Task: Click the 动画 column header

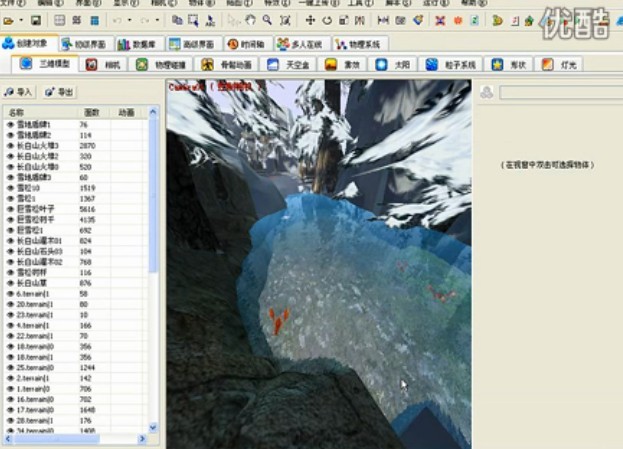Action: click(126, 113)
